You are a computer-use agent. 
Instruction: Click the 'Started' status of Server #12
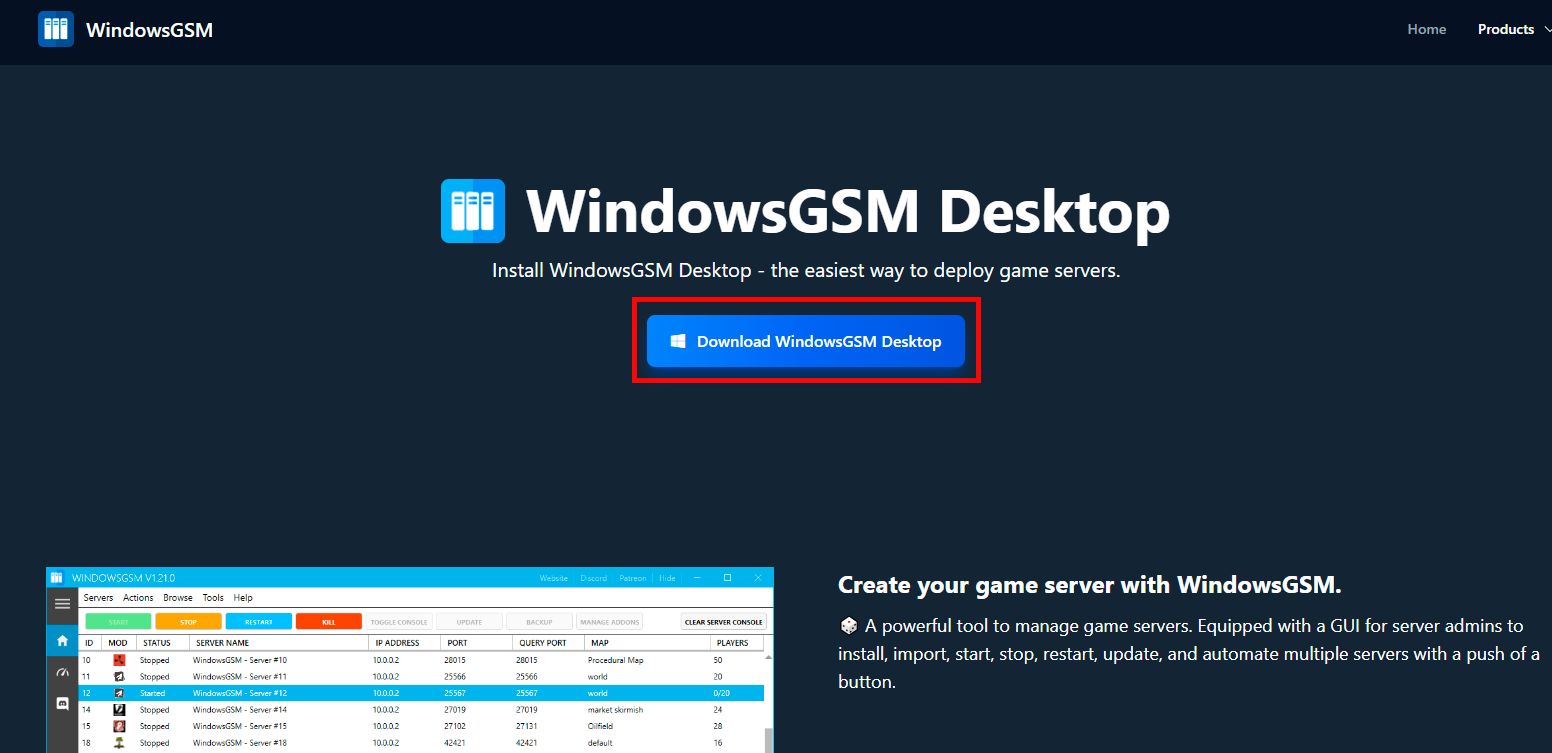153,693
